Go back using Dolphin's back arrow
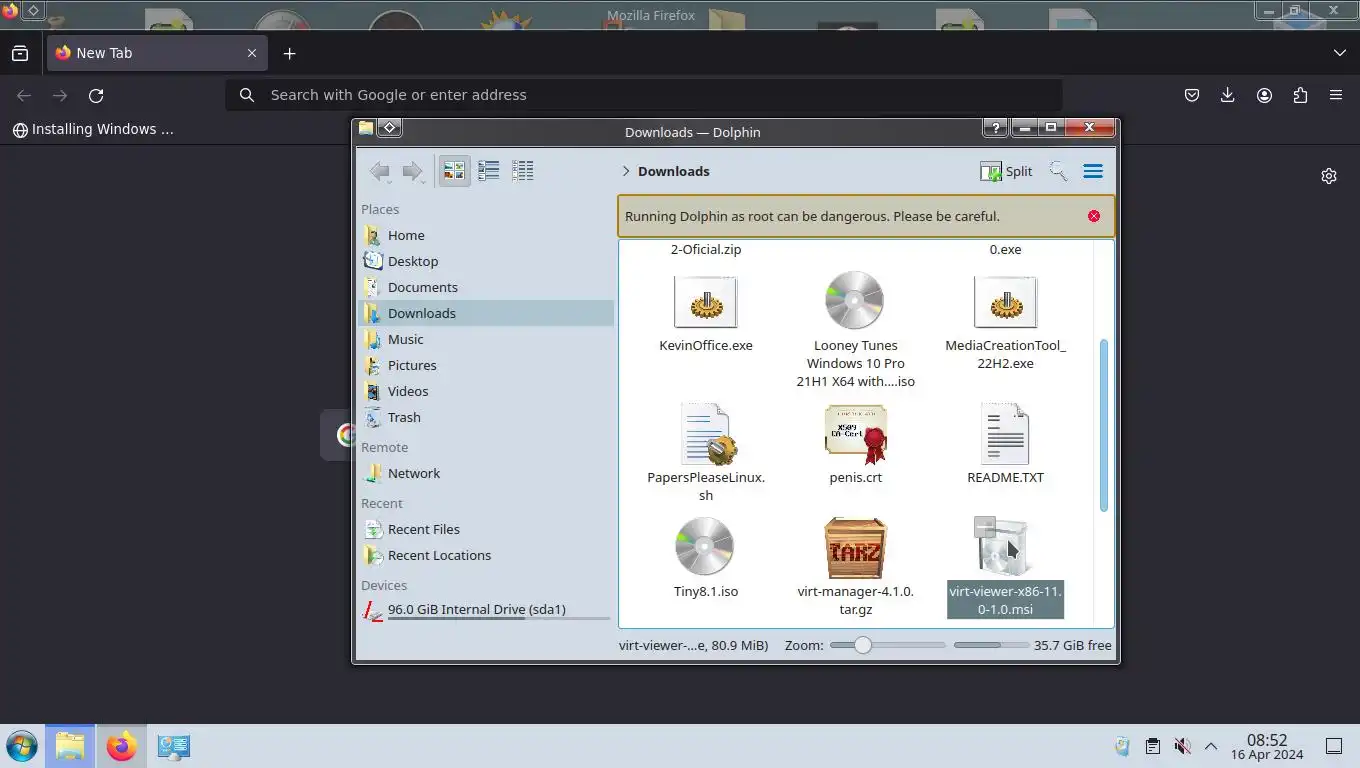 380,171
